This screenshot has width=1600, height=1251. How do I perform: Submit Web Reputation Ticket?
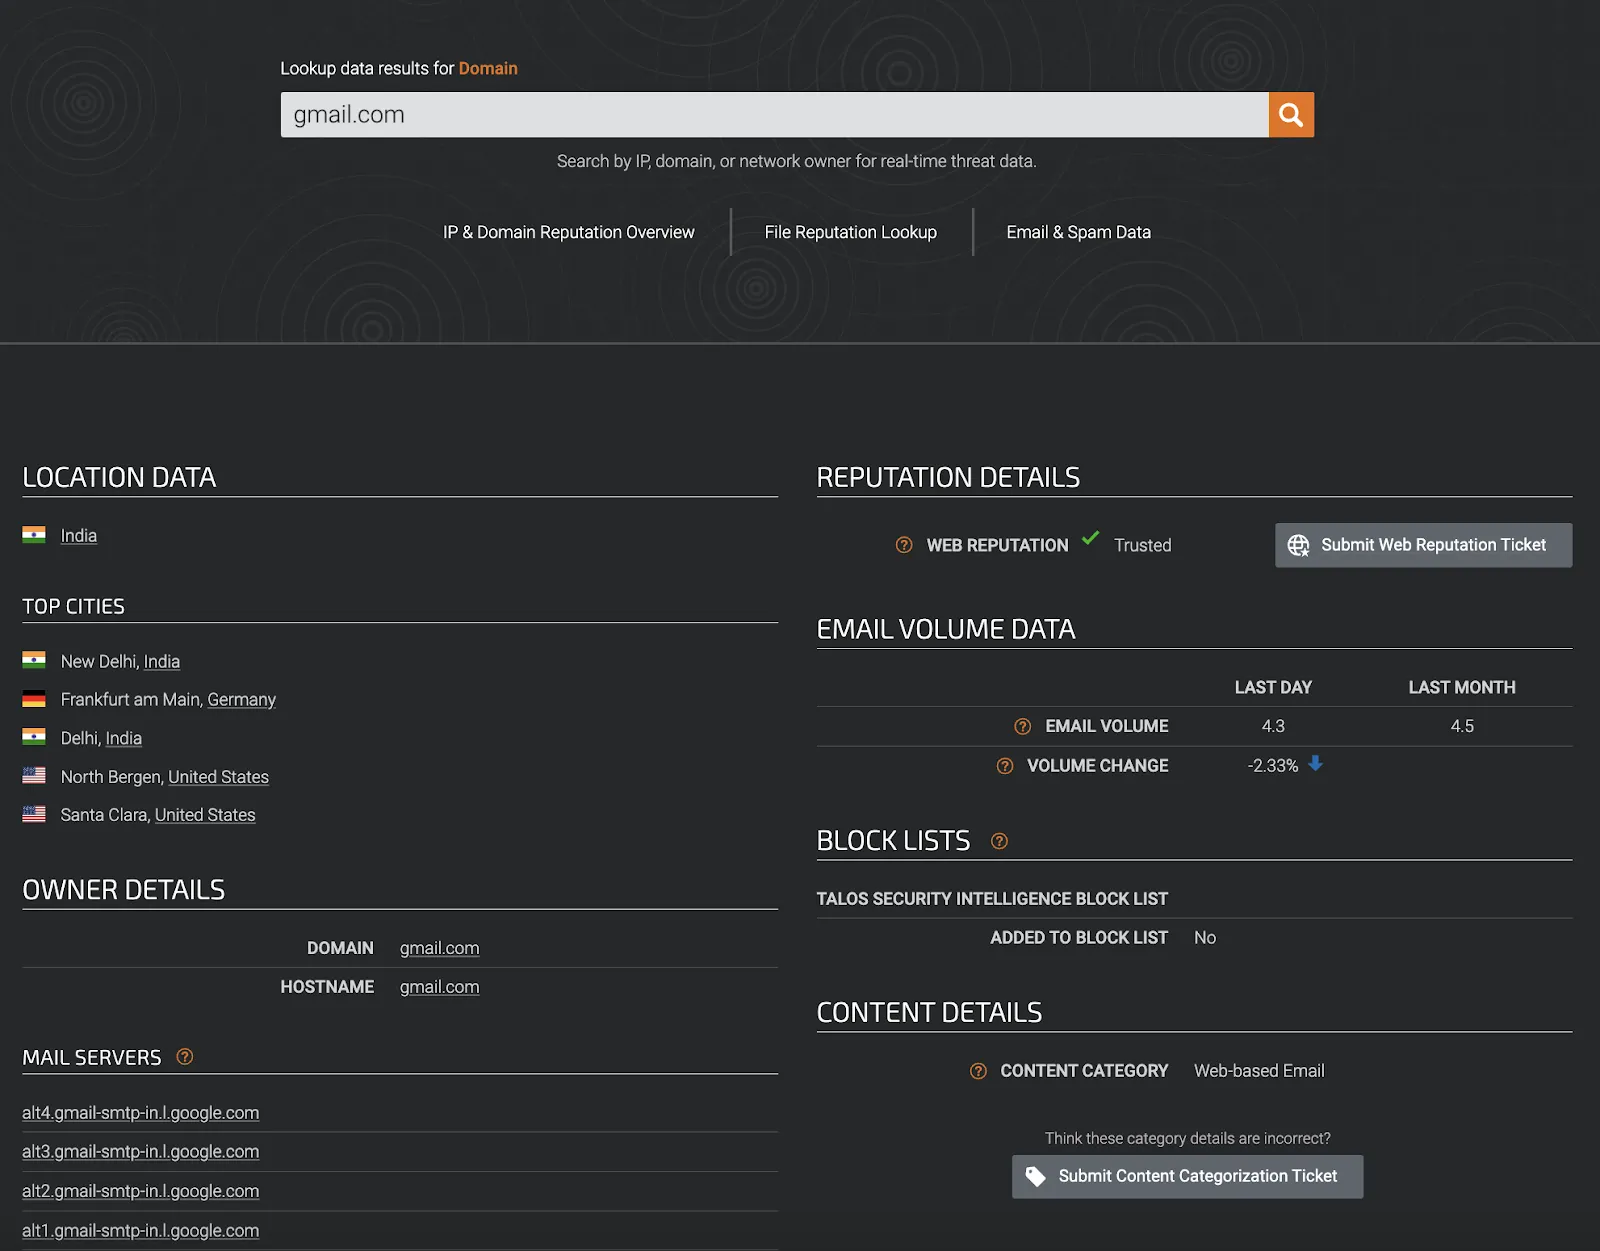pyautogui.click(x=1423, y=545)
